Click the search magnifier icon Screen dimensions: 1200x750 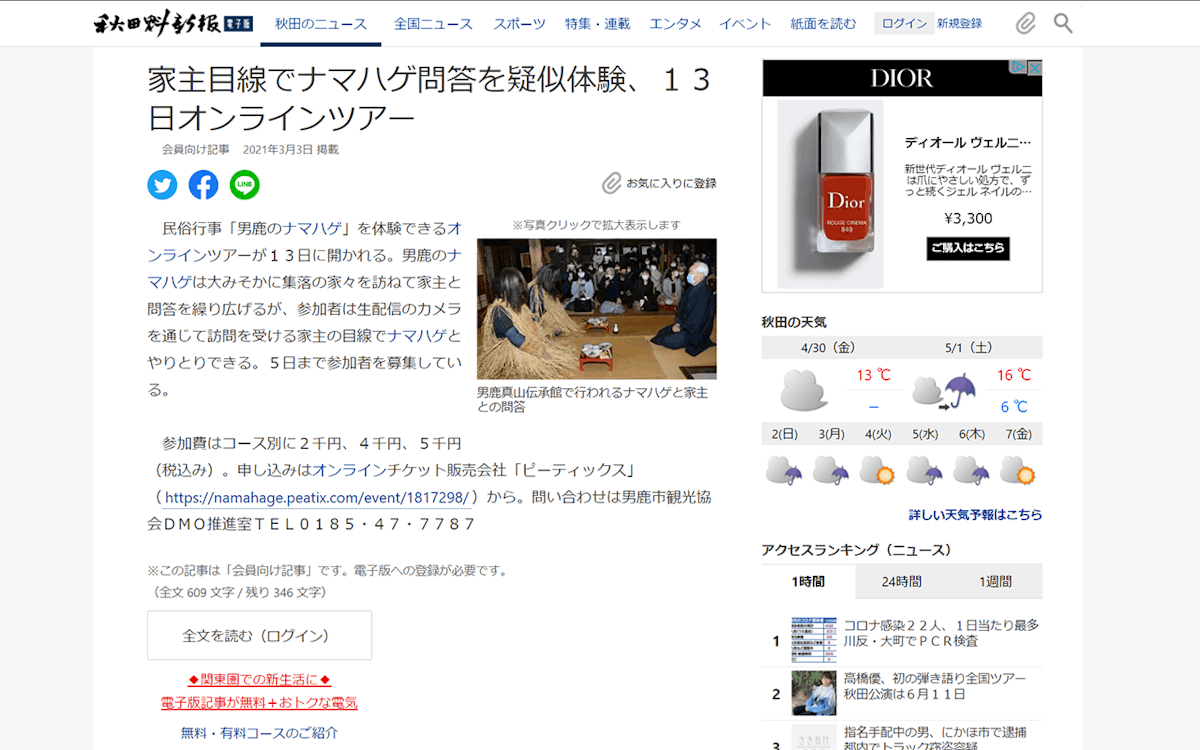tap(1063, 23)
